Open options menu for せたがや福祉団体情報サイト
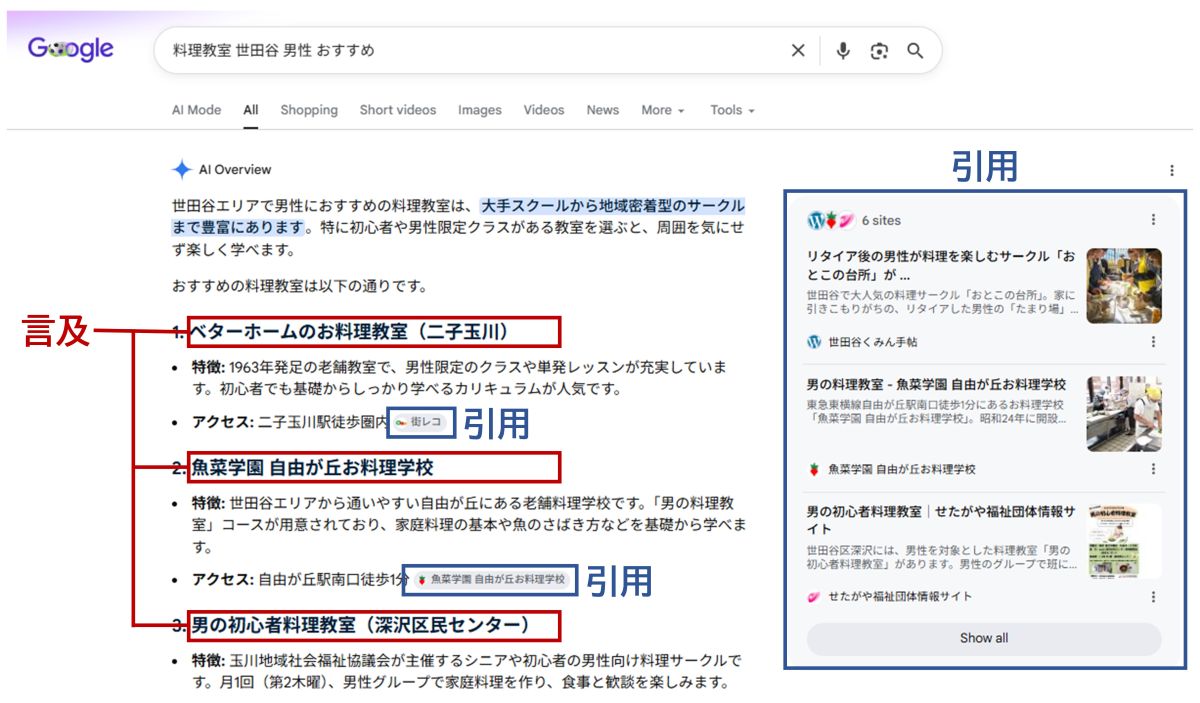 coord(1153,597)
